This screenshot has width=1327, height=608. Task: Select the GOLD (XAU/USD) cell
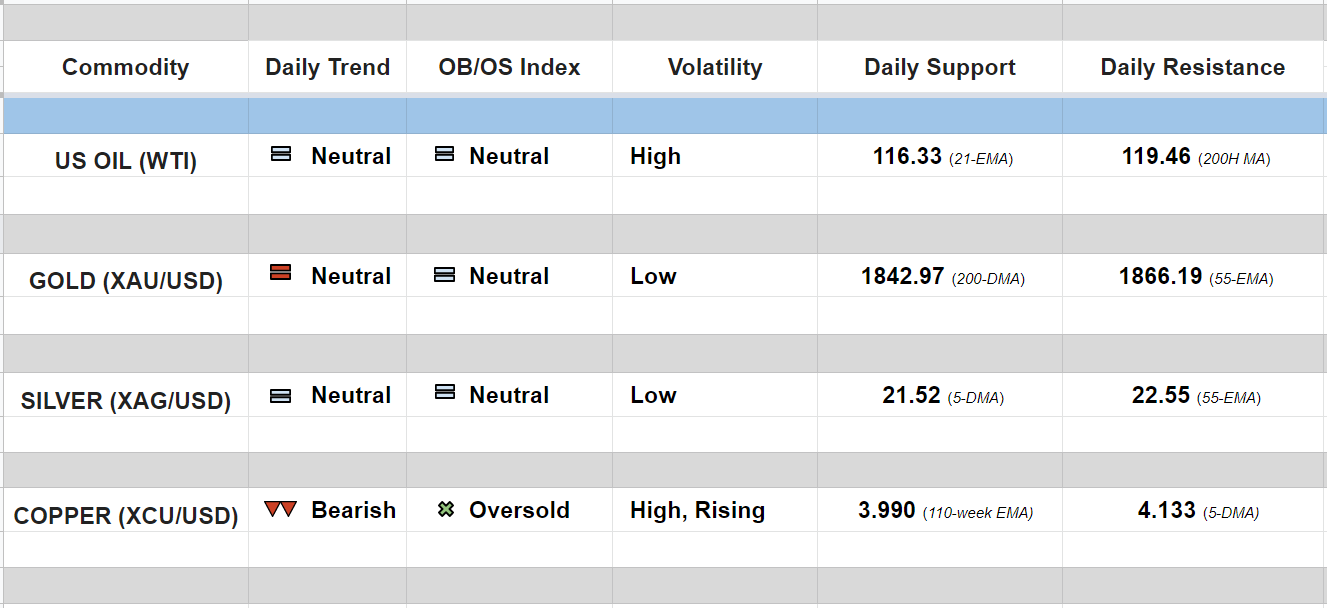[x=126, y=280]
